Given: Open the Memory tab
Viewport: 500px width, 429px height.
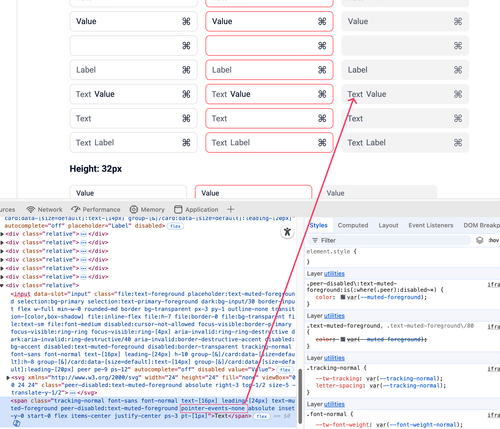Looking at the screenshot, I should coord(147,209).
